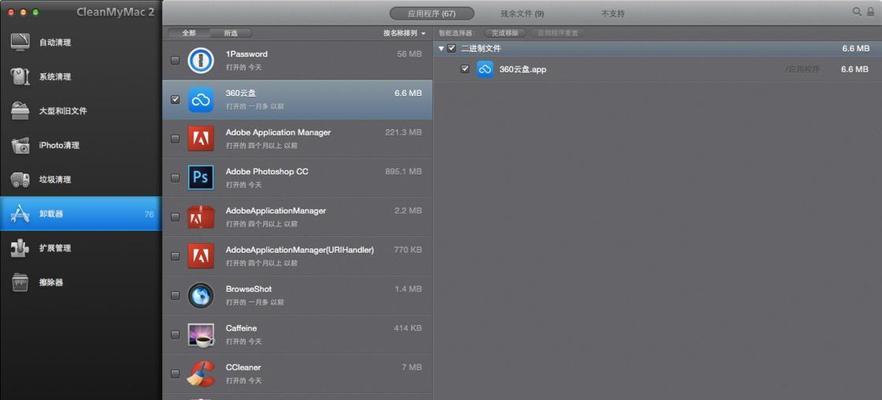Viewport: 882px width, 400px height.
Task: Click the 360云盘.app icon in details pane
Action: tap(485, 69)
